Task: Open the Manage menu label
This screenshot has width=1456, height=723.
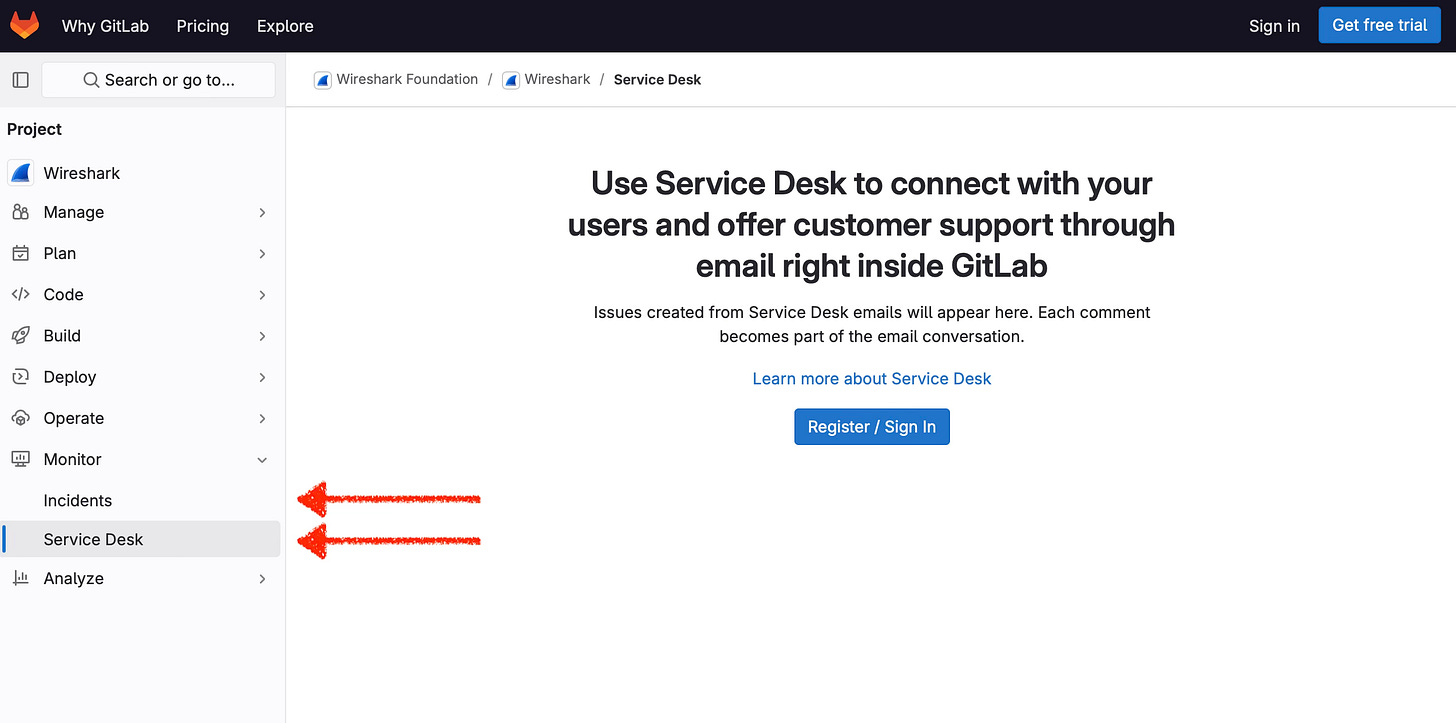Action: tap(74, 212)
